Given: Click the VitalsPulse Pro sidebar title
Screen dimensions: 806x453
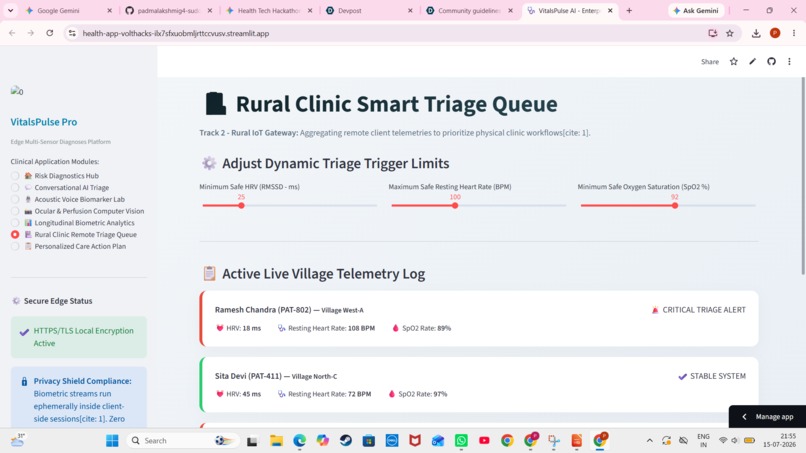Looking at the screenshot, I should pos(44,122).
